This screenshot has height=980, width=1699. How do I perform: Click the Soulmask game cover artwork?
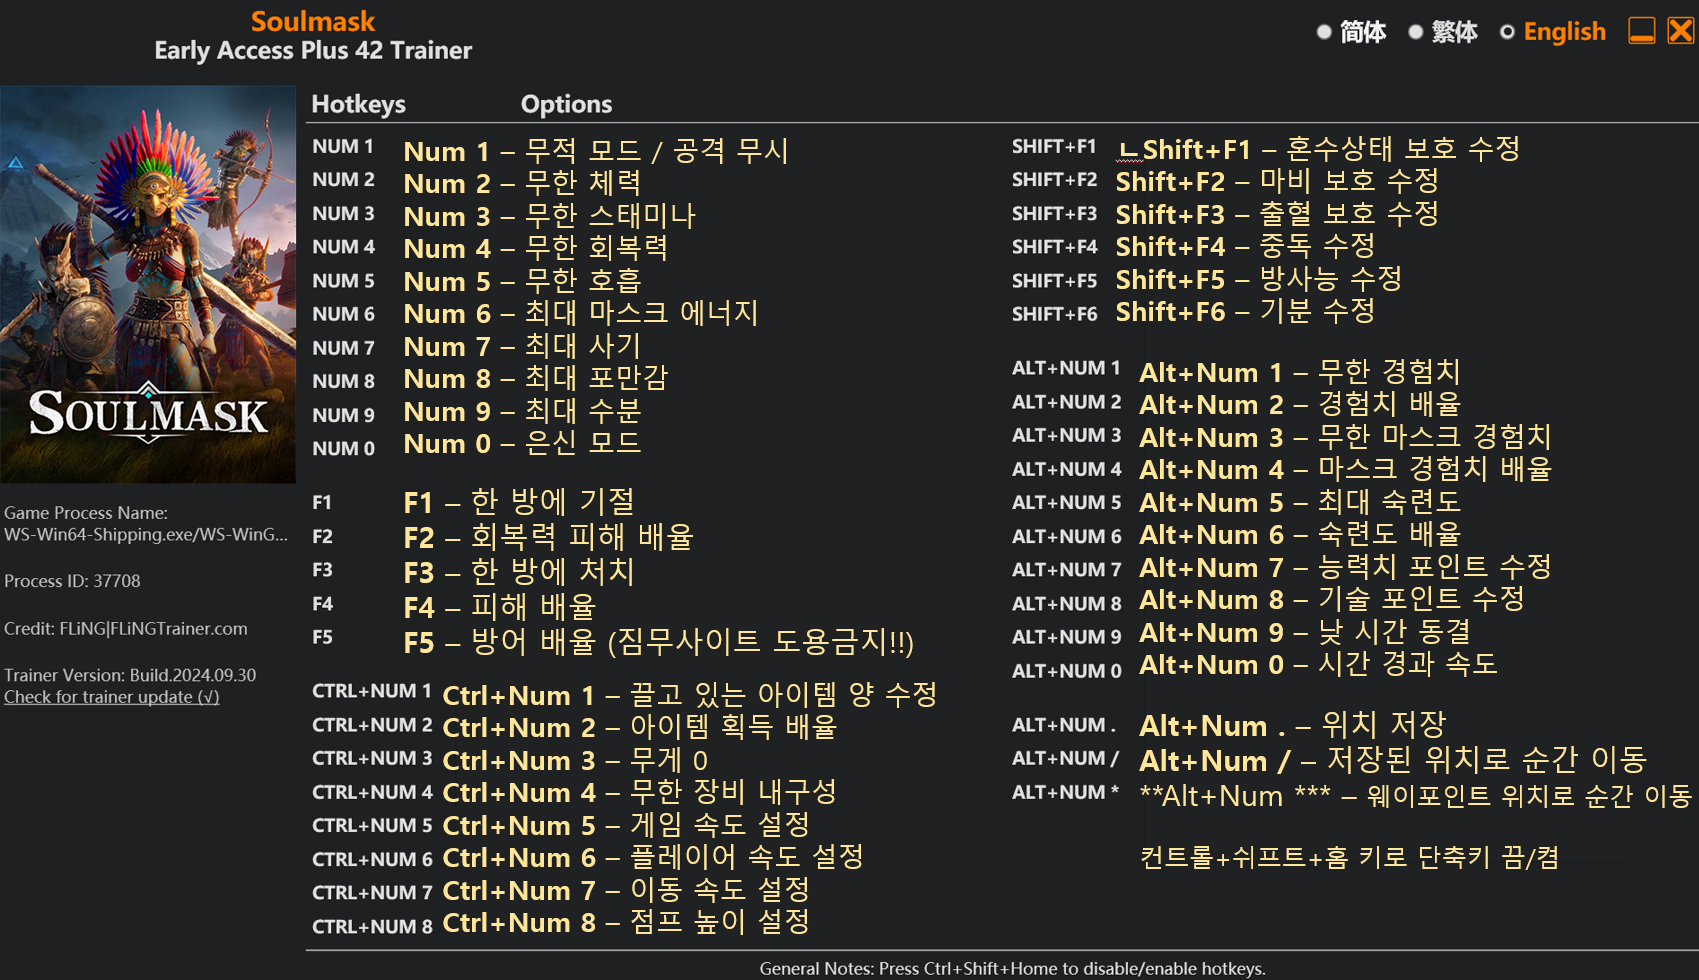coord(148,284)
